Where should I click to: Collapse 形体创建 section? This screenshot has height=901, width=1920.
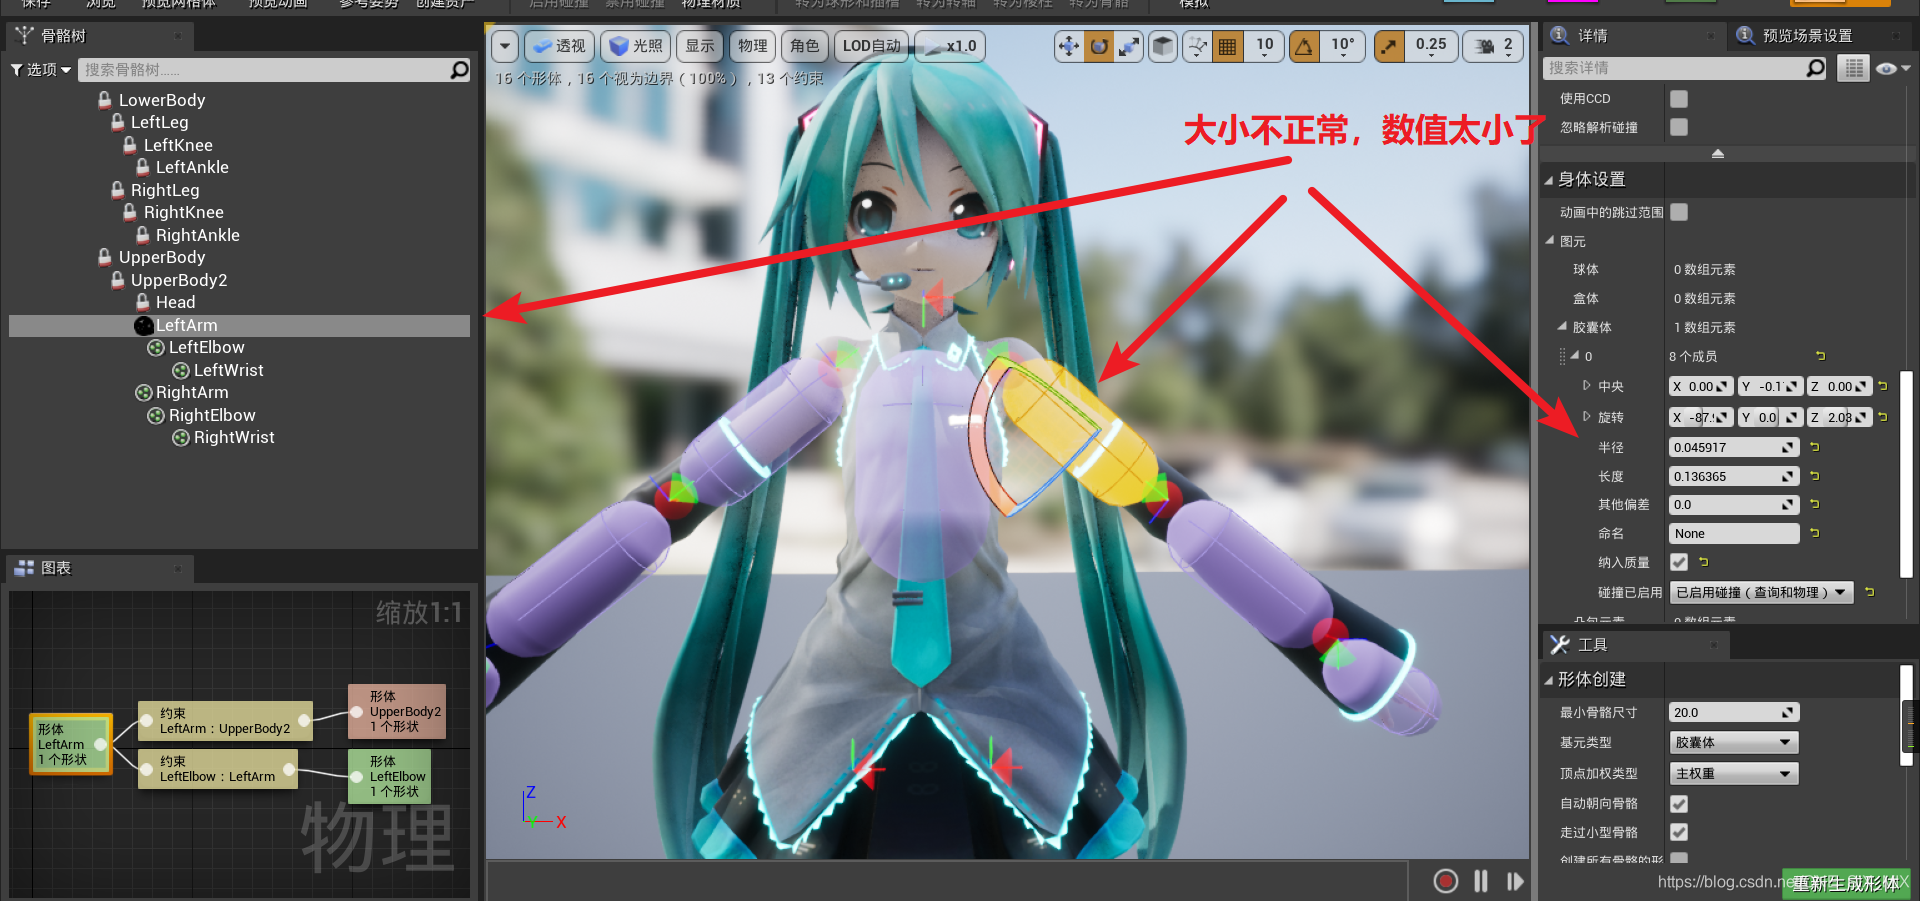pyautogui.click(x=1549, y=680)
